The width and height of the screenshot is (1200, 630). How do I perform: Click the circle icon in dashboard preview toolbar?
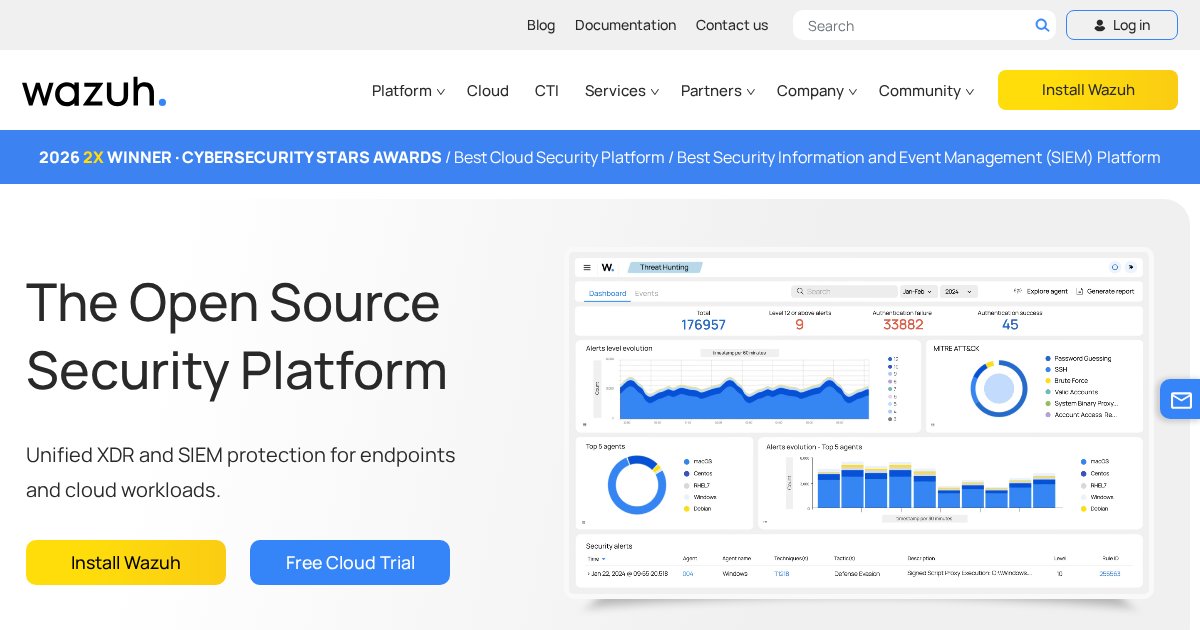click(1114, 267)
